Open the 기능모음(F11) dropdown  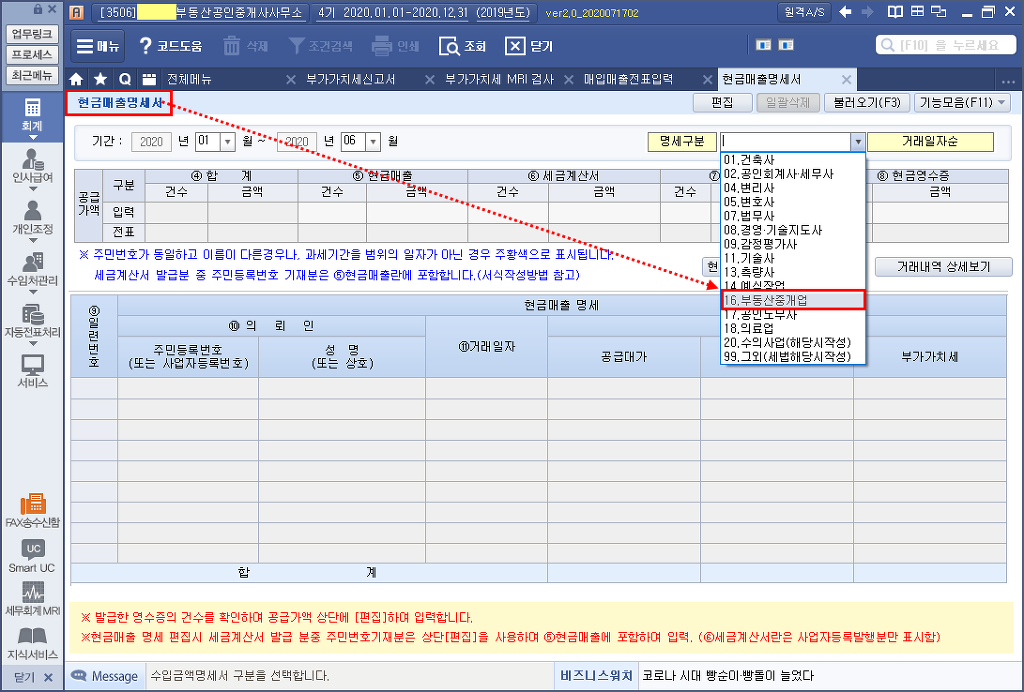[x=962, y=102]
